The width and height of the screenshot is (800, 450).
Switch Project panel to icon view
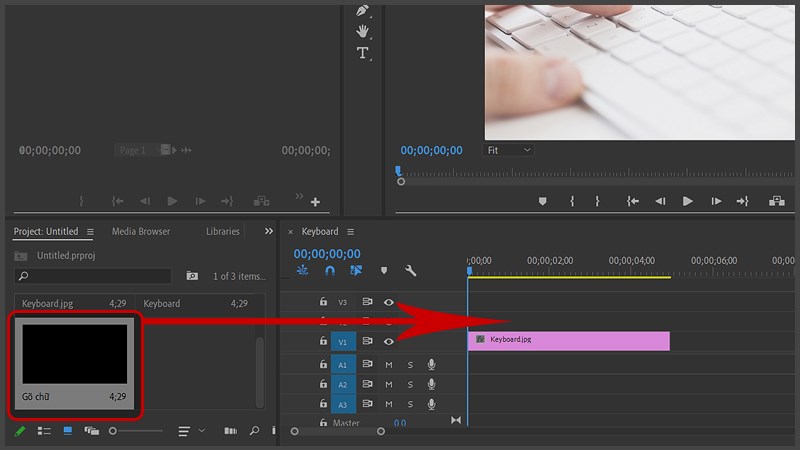(68, 431)
